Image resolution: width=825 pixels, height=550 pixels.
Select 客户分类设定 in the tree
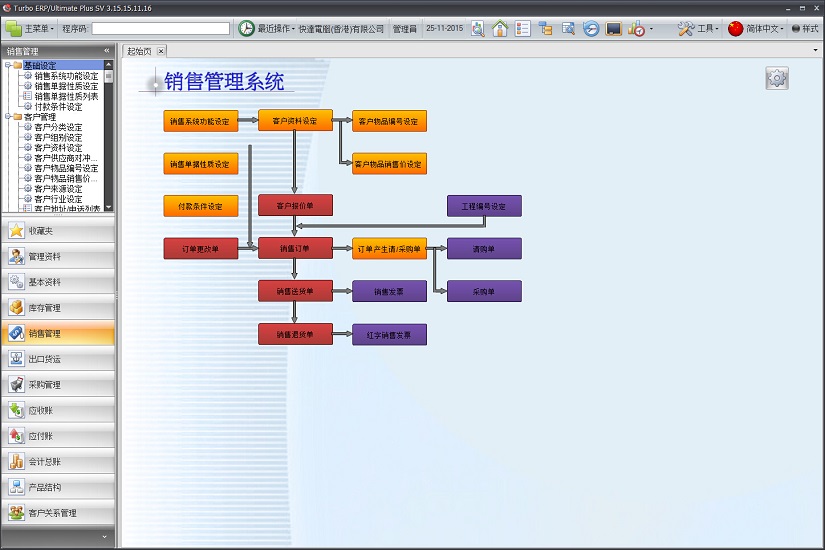(58, 127)
